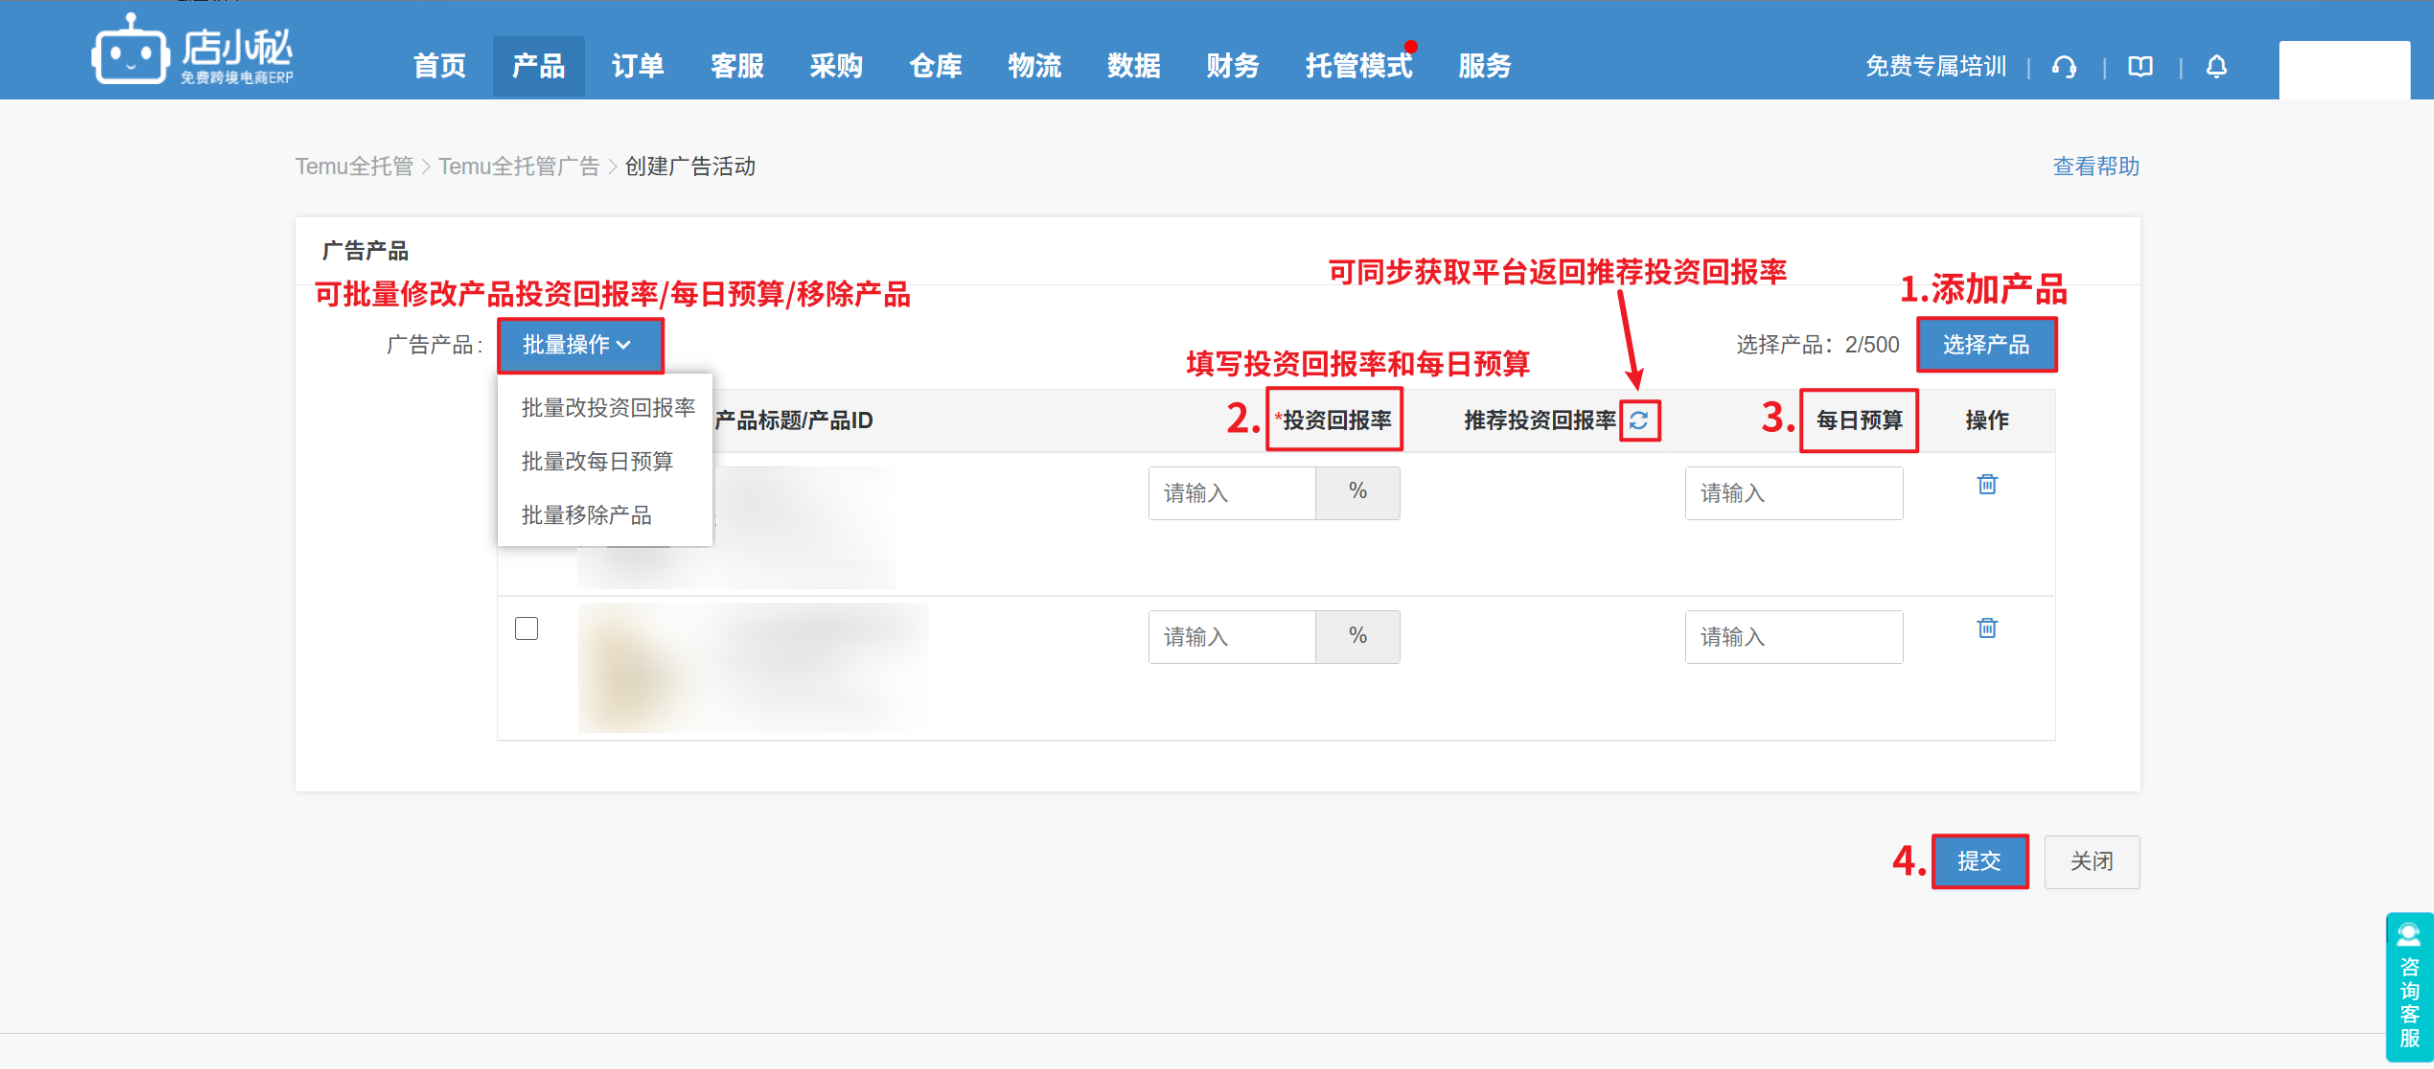Open 咨询客服 floating chat widget
Viewport: 2434px width, 1069px height.
pyautogui.click(x=2409, y=986)
